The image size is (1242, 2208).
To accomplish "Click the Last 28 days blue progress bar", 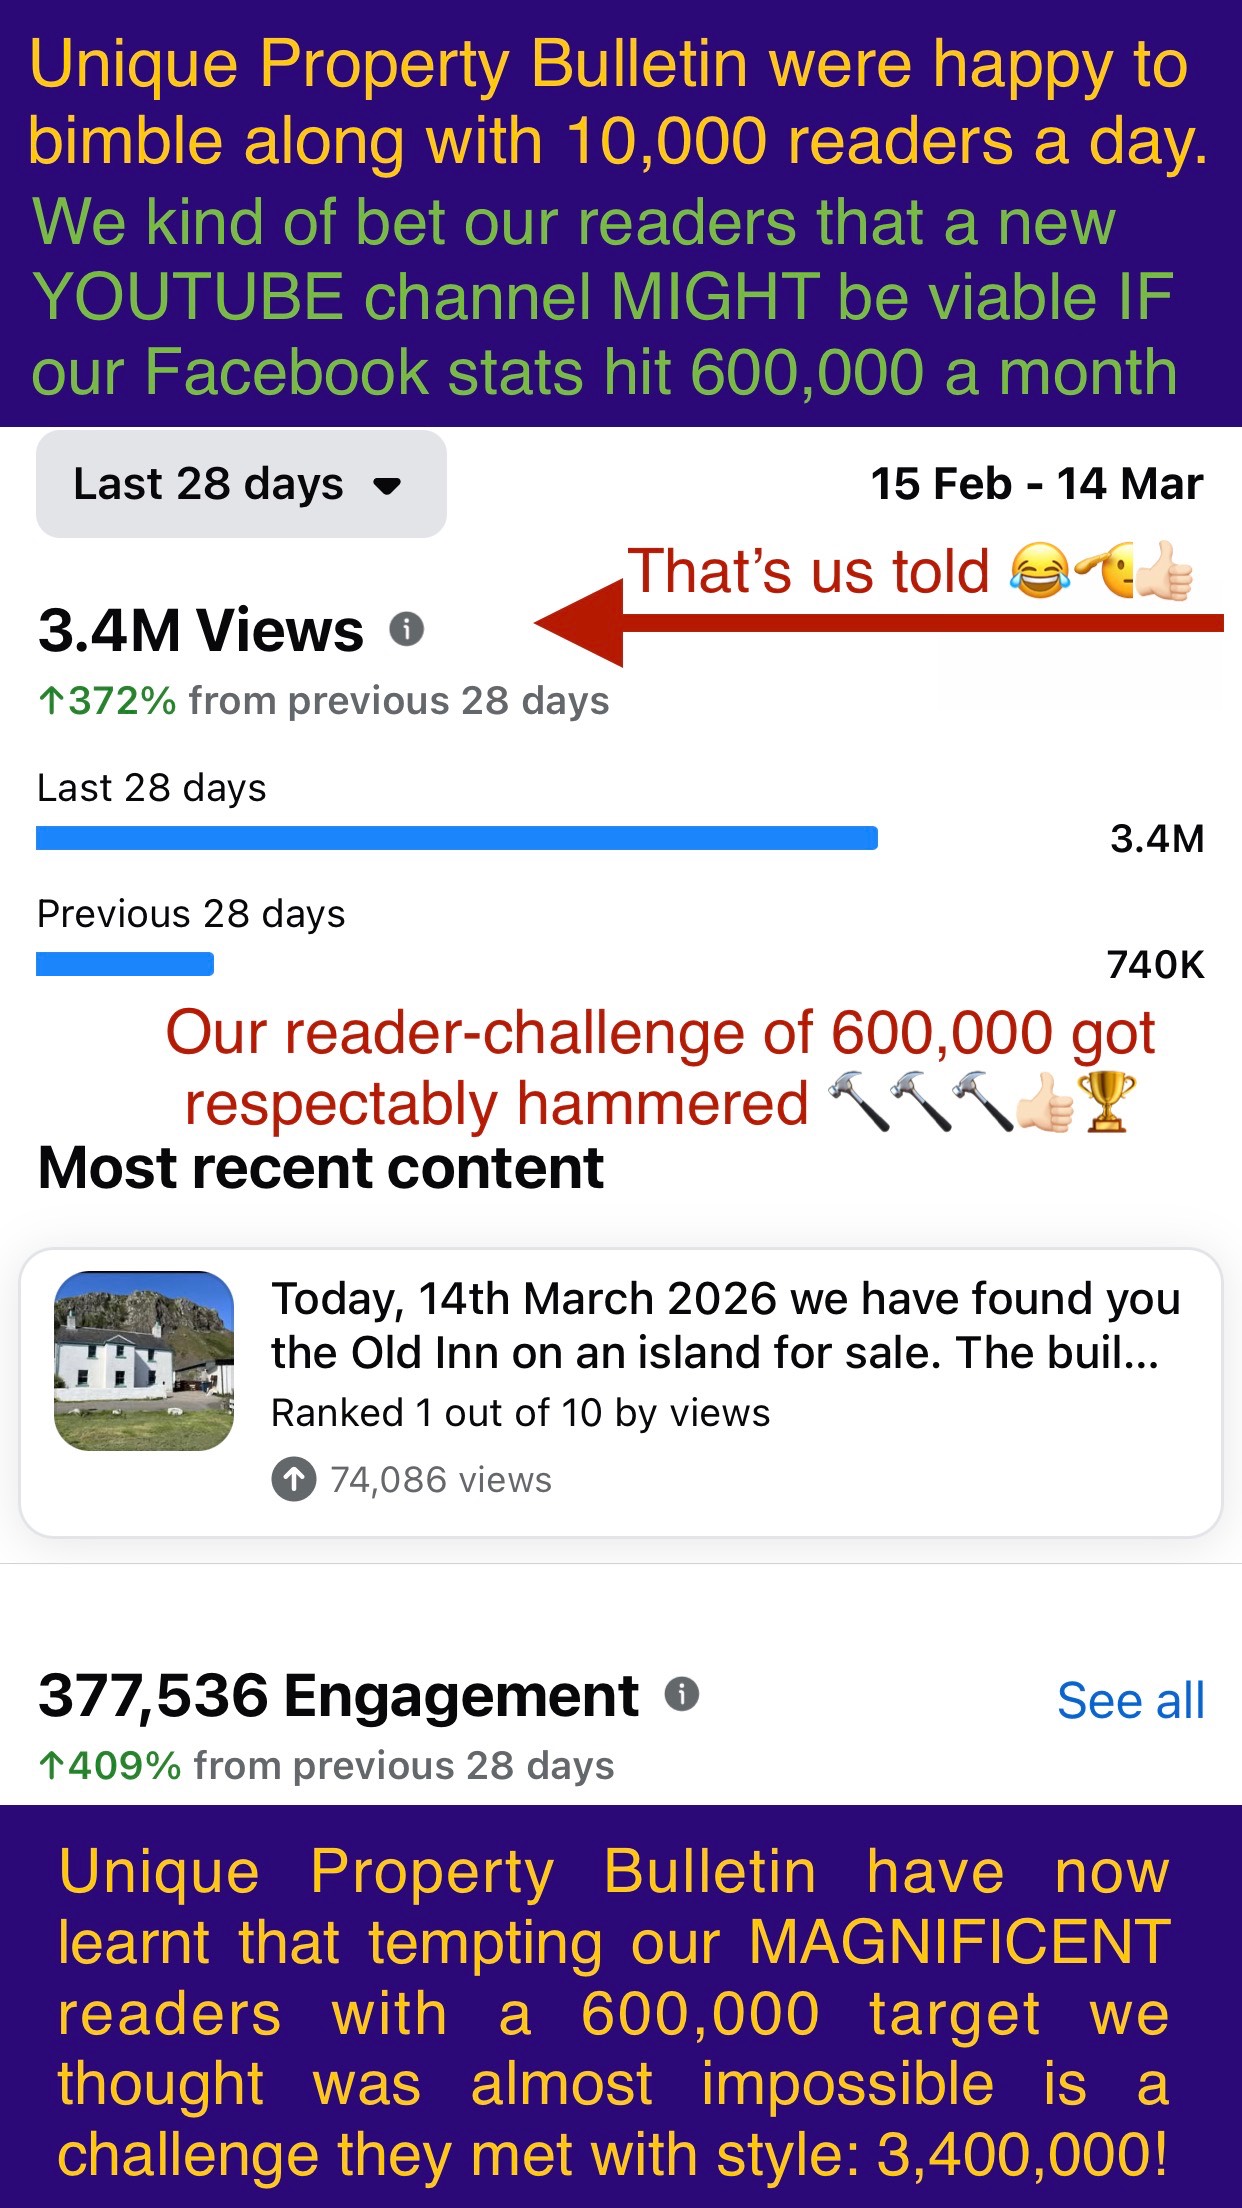I will point(457,838).
